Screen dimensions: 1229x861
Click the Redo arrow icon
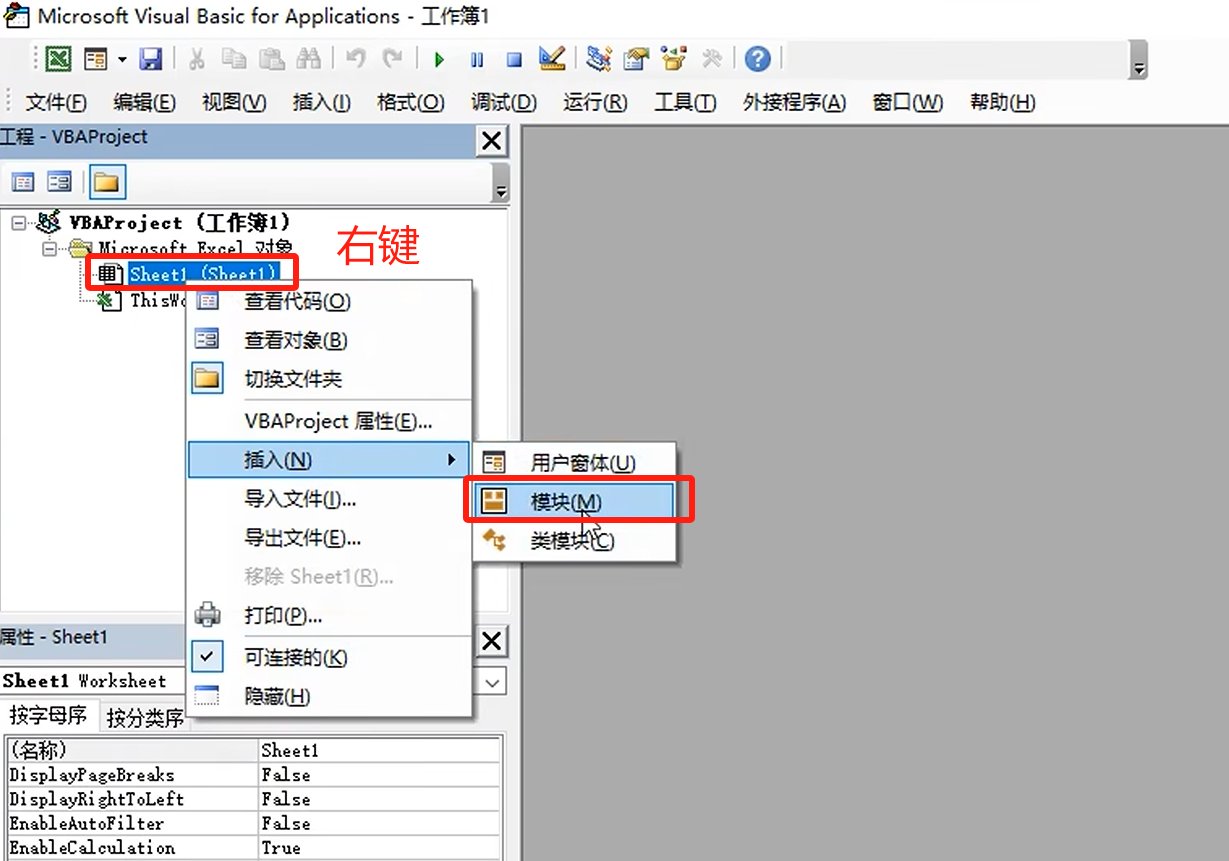392,59
